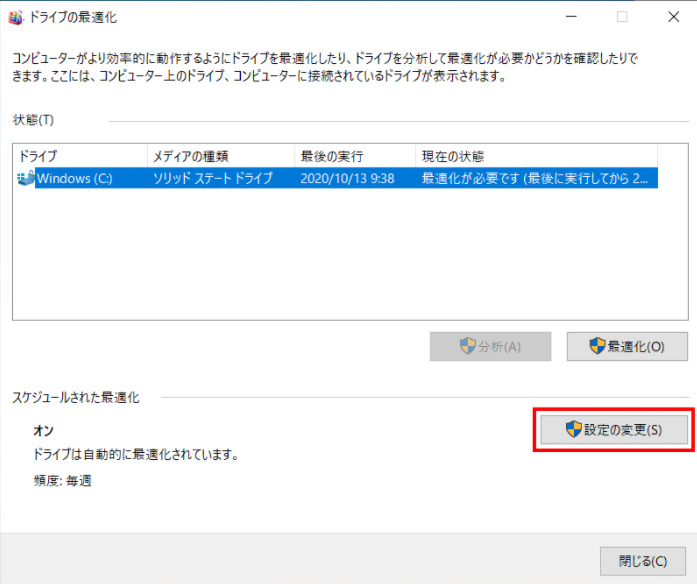Click the 最適化(O) optimize button
The image size is (697, 584).
[x=627, y=347]
